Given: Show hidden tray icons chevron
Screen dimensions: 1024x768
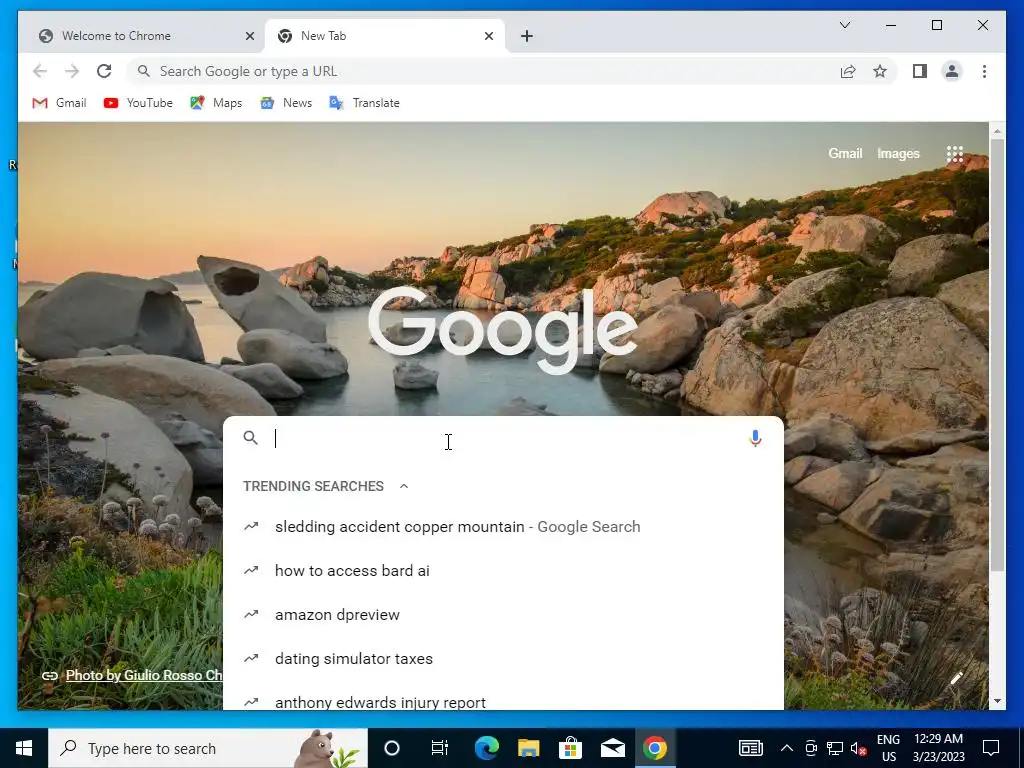Looking at the screenshot, I should (787, 748).
